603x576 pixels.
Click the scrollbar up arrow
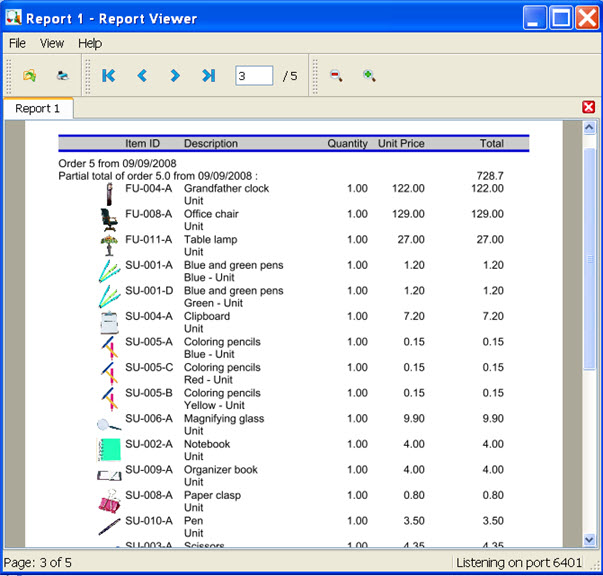point(589,127)
